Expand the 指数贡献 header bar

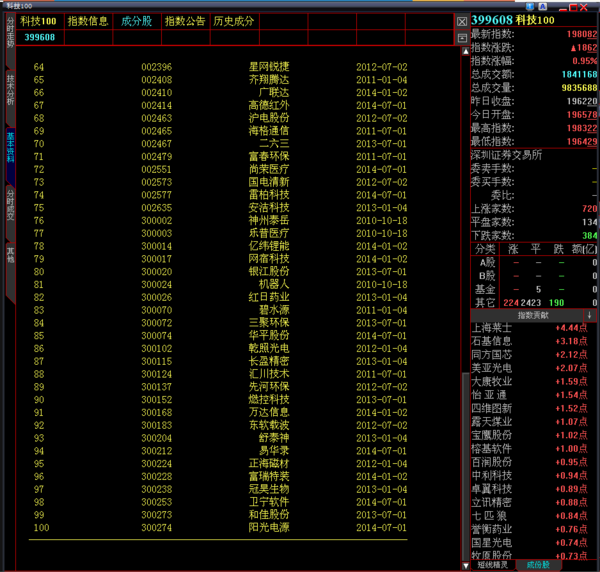click(x=526, y=314)
